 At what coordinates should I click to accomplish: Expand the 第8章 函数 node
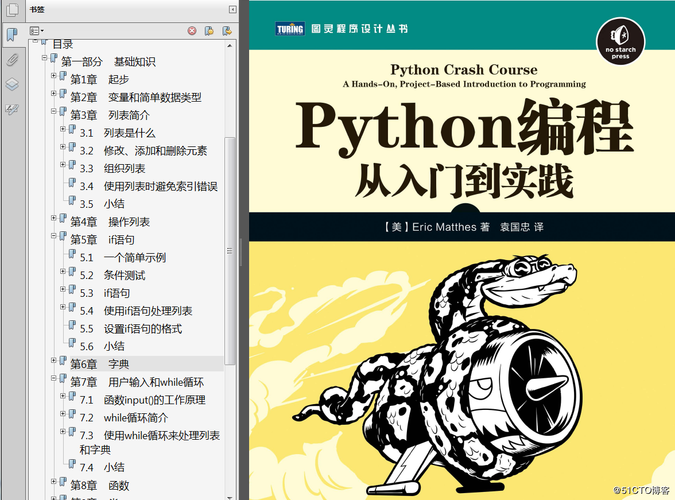(54, 481)
